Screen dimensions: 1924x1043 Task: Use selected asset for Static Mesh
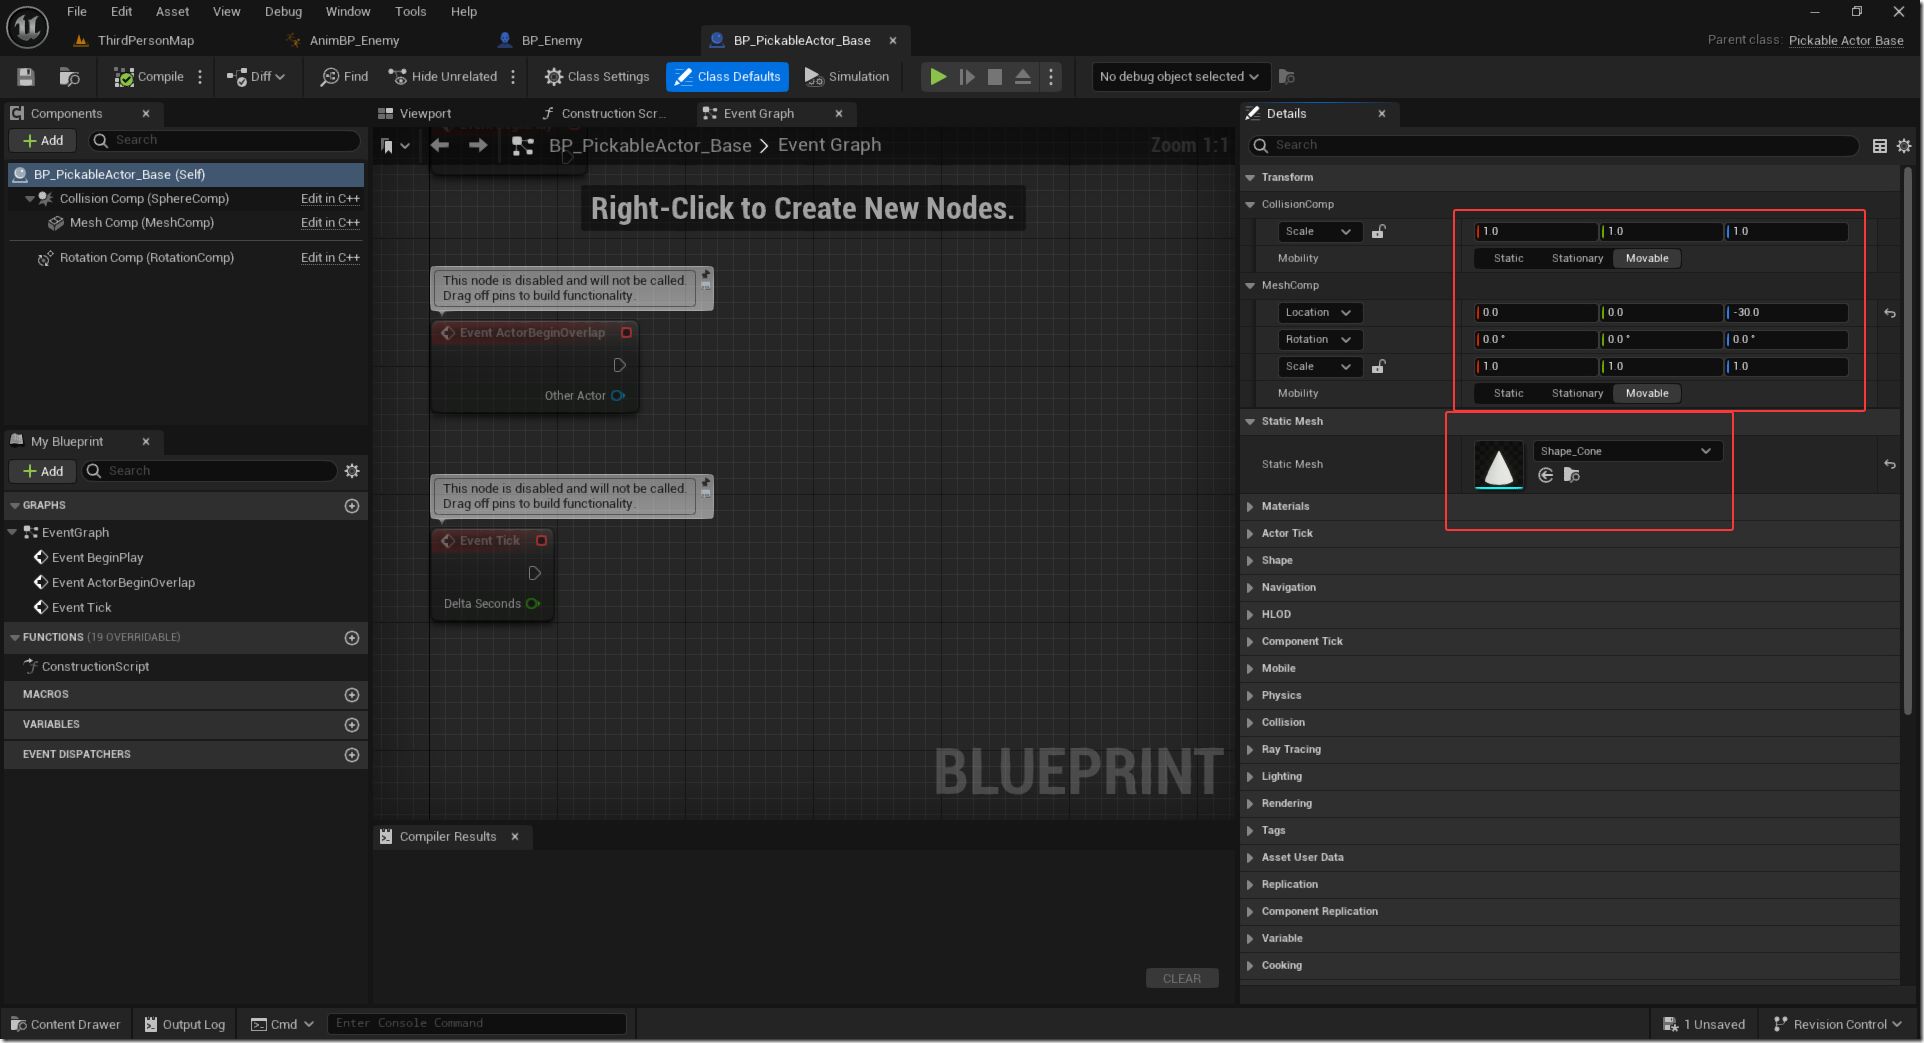(x=1546, y=476)
